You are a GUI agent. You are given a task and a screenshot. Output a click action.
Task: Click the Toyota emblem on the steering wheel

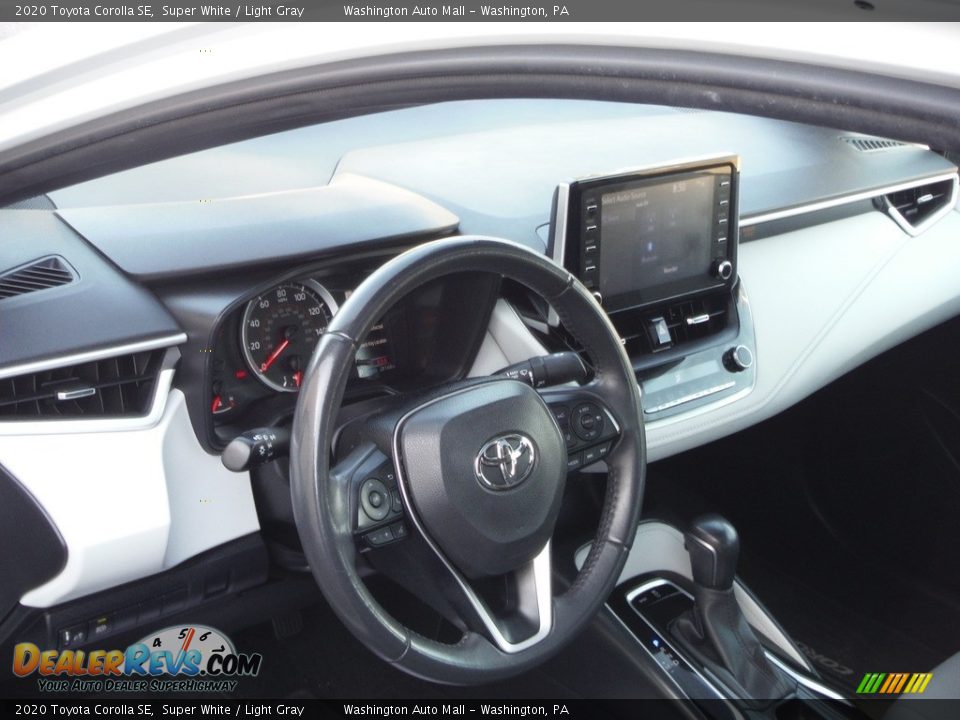point(505,462)
